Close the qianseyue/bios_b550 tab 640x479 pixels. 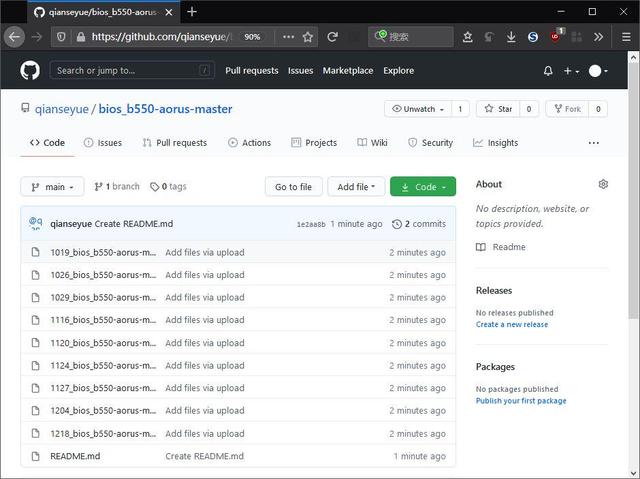(169, 12)
